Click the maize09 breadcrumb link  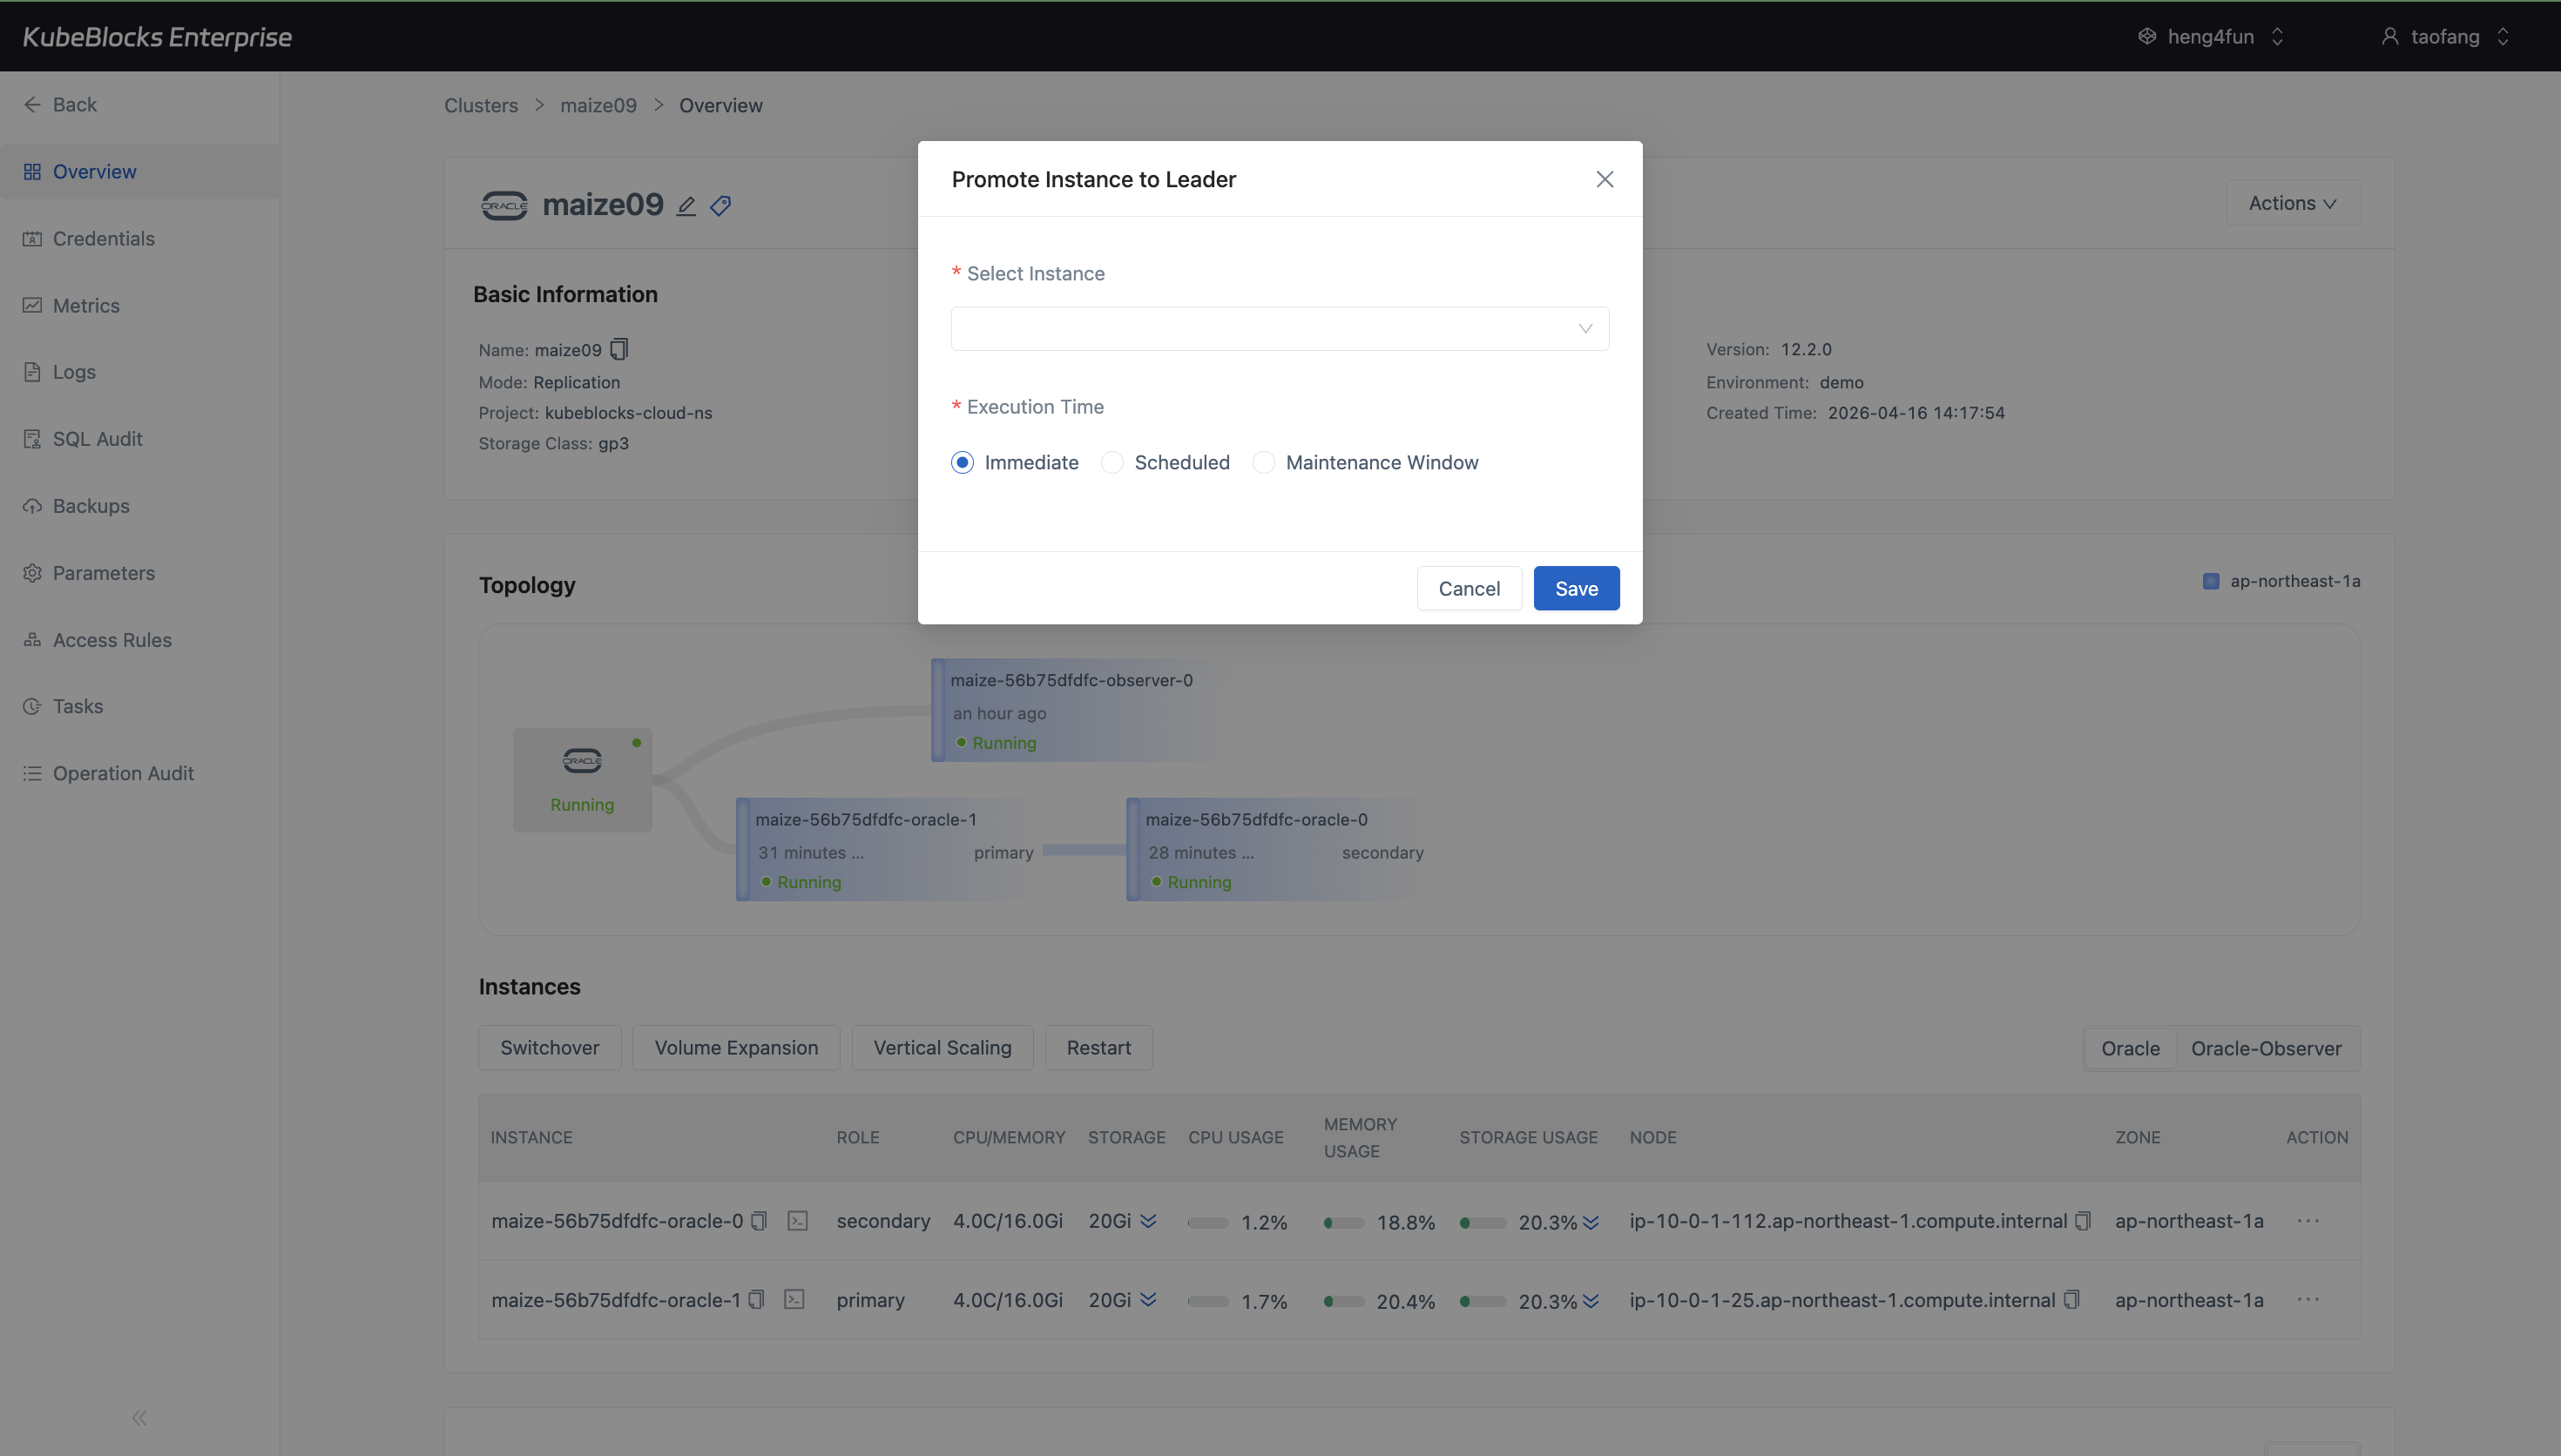pyautogui.click(x=598, y=105)
